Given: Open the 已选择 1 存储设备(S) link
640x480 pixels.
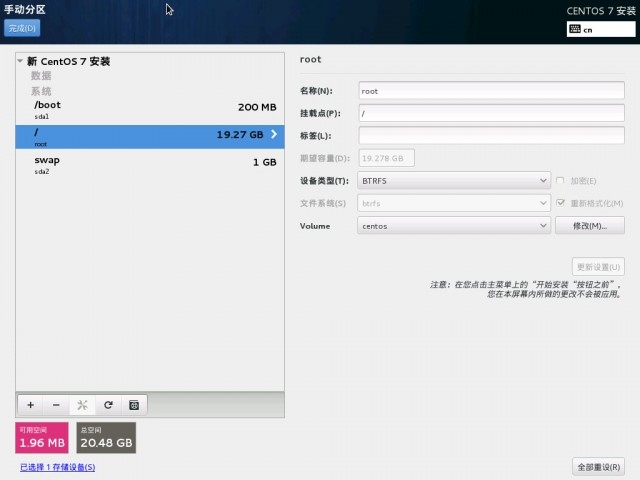Looking at the screenshot, I should click(x=58, y=467).
